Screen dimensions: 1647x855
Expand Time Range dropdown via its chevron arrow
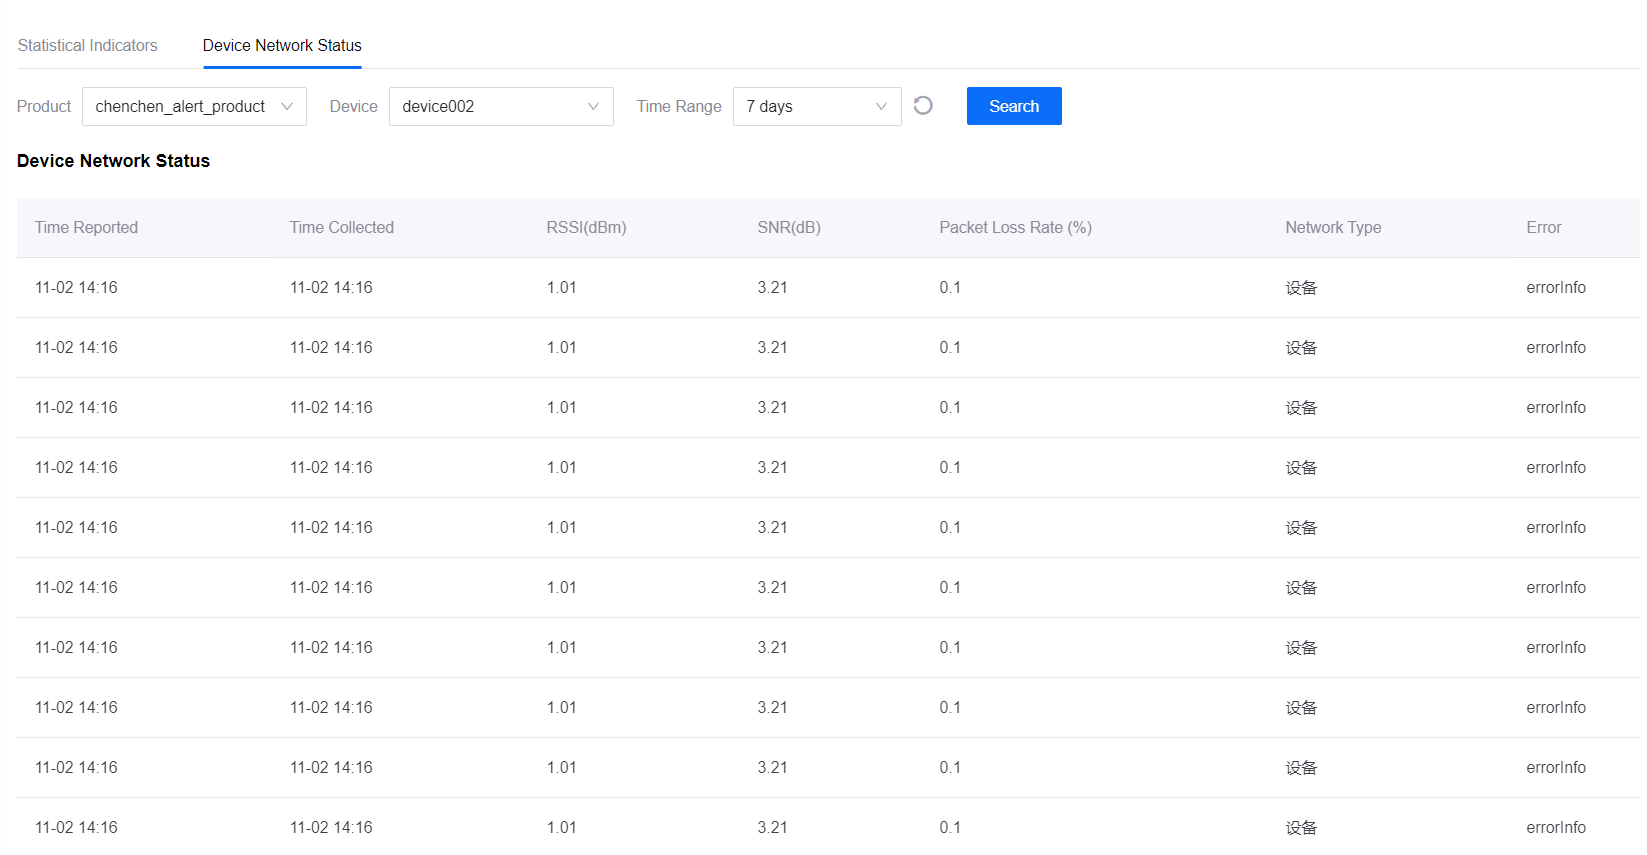(x=881, y=106)
